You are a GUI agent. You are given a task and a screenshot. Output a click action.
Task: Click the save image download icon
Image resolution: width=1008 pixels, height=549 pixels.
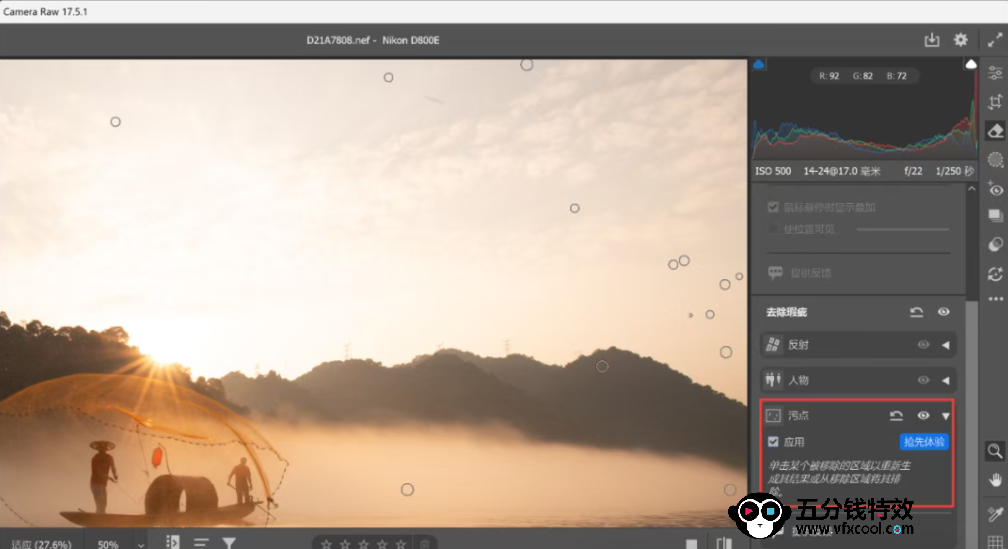point(932,40)
